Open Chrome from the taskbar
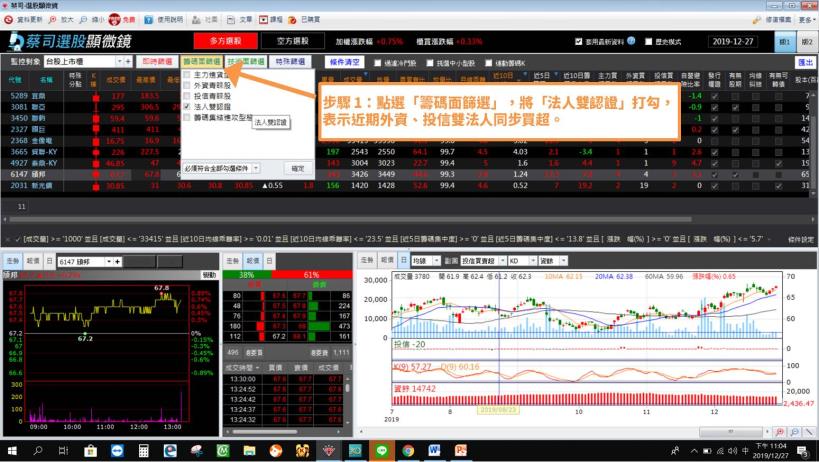The height and width of the screenshot is (462, 819). pyautogui.click(x=408, y=451)
